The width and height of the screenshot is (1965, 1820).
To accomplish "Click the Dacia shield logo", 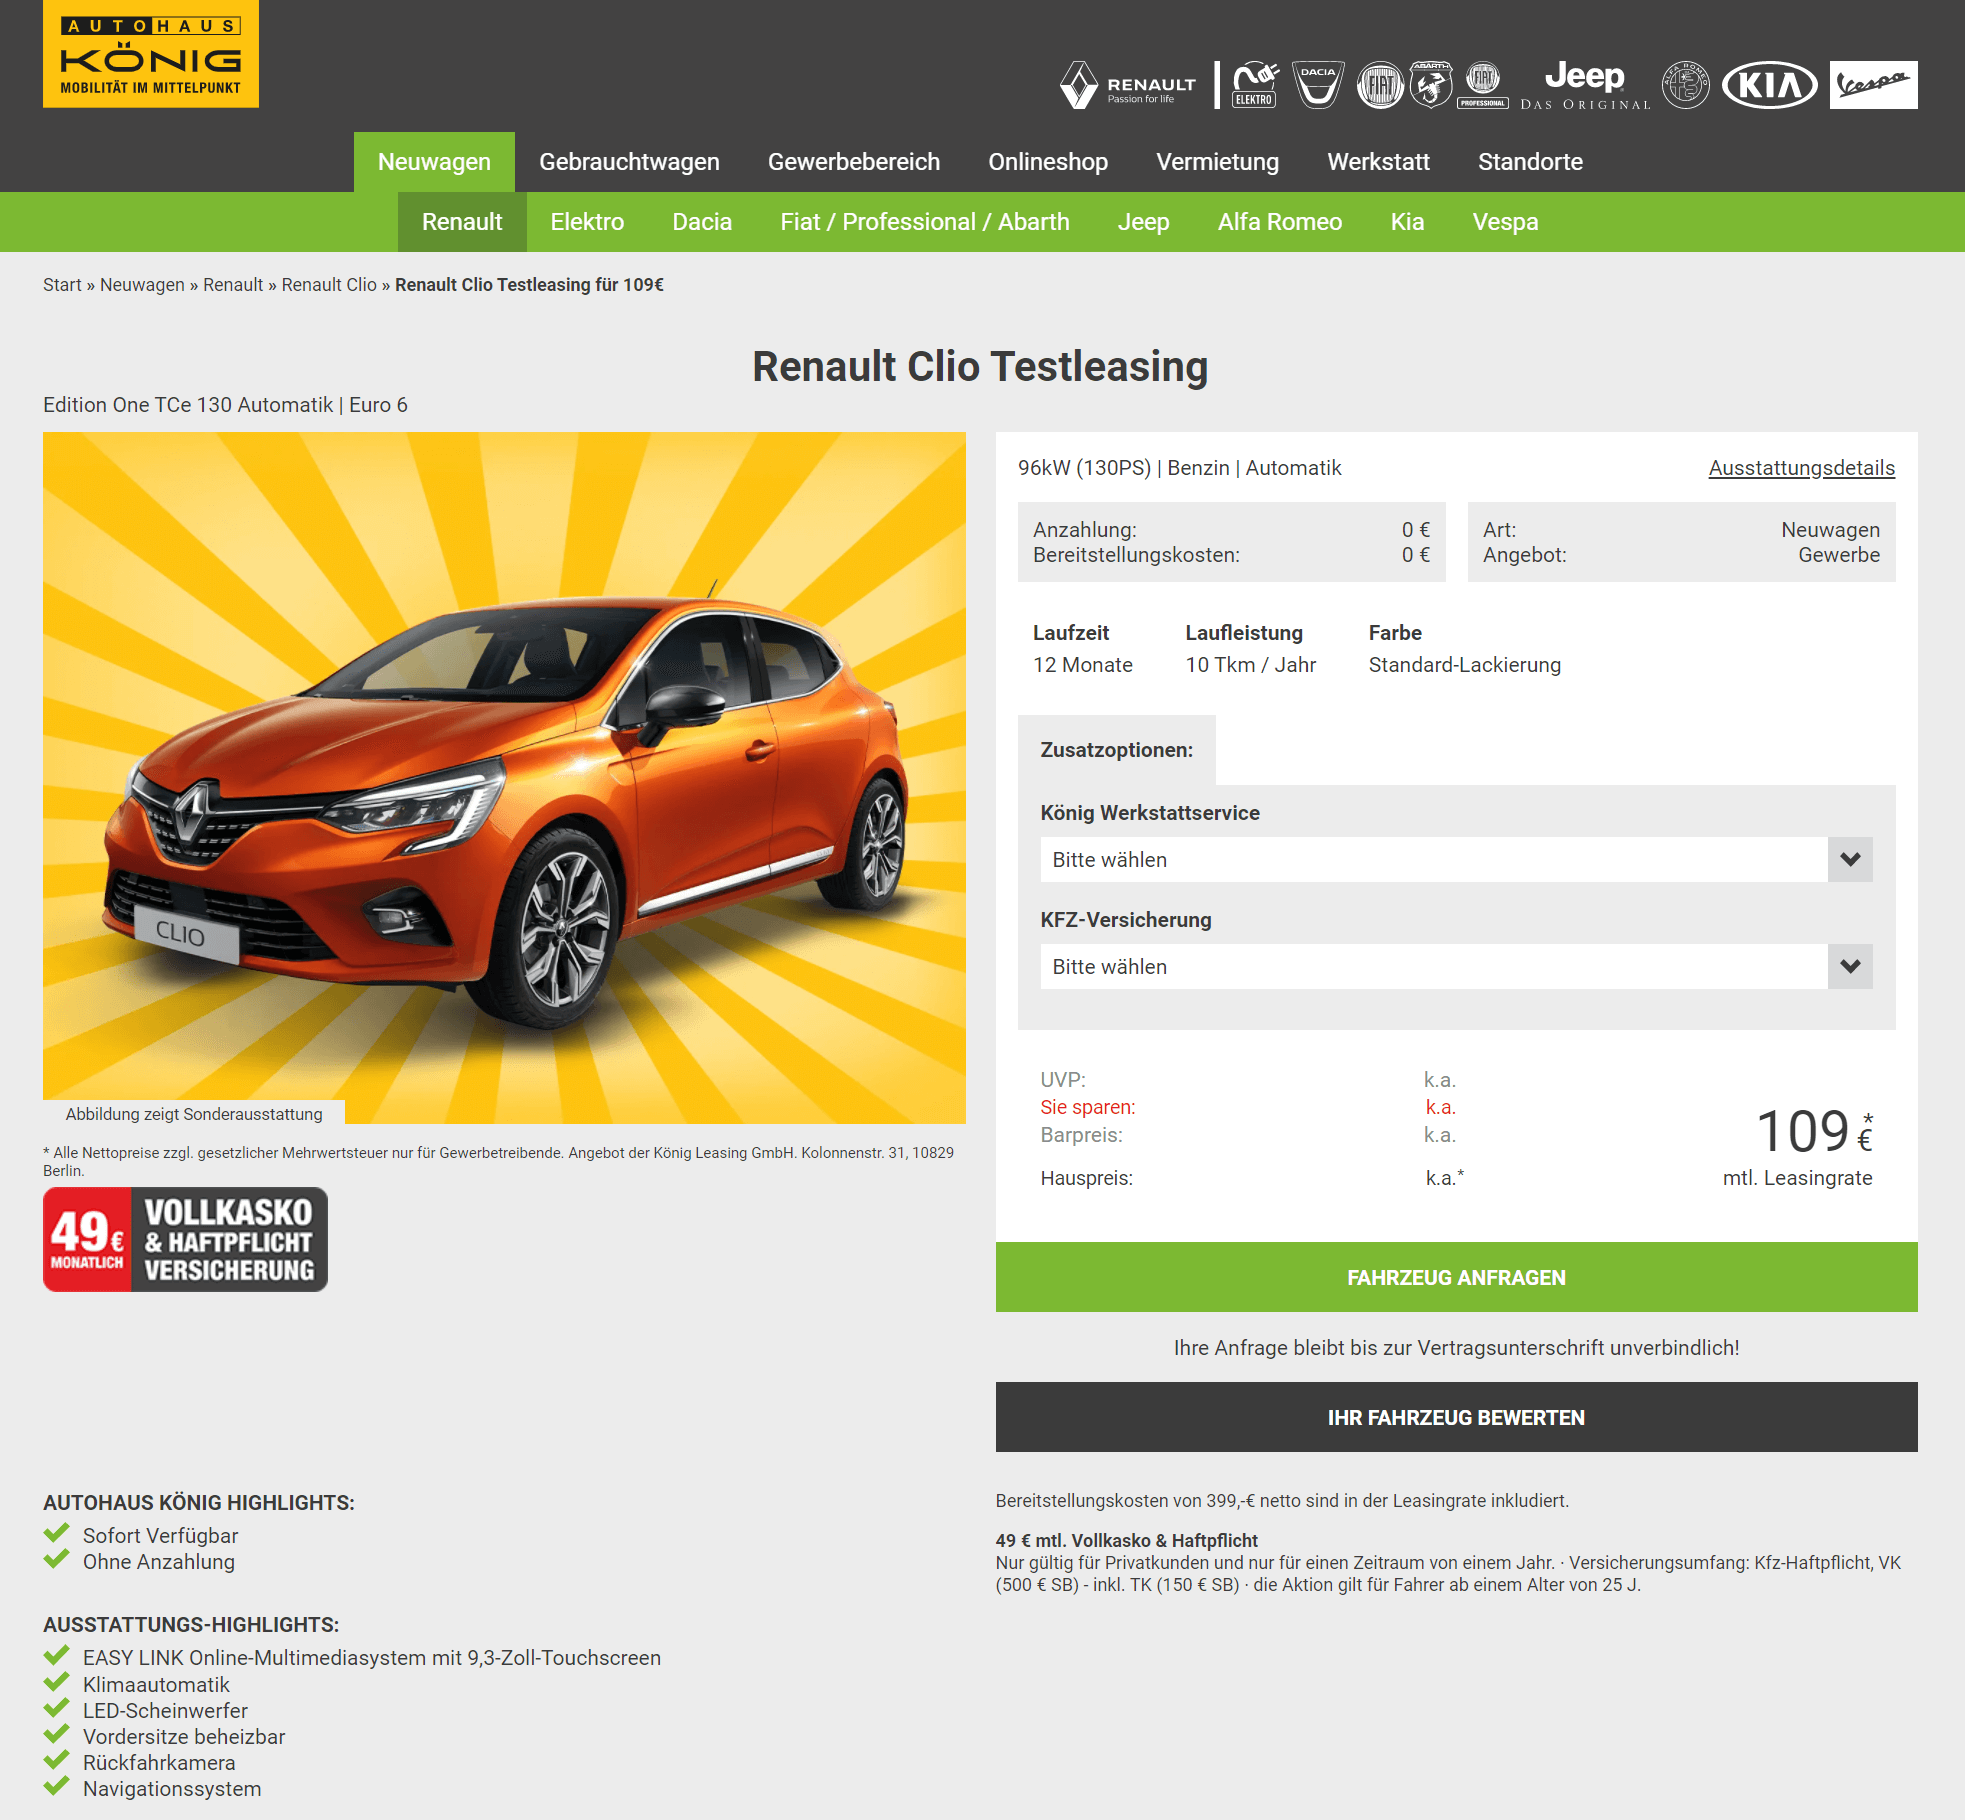I will [x=1318, y=85].
